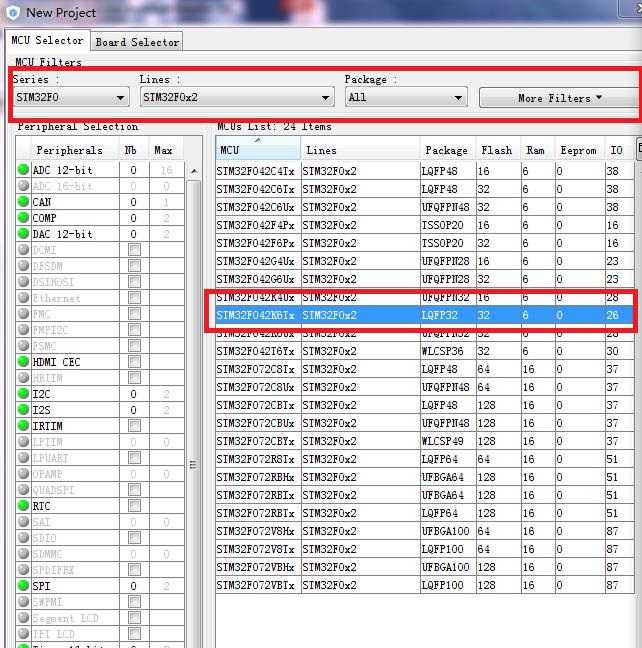The image size is (642, 648).
Task: Select the STM32F042T6Yx WLCSP36 row
Action: click(425, 351)
